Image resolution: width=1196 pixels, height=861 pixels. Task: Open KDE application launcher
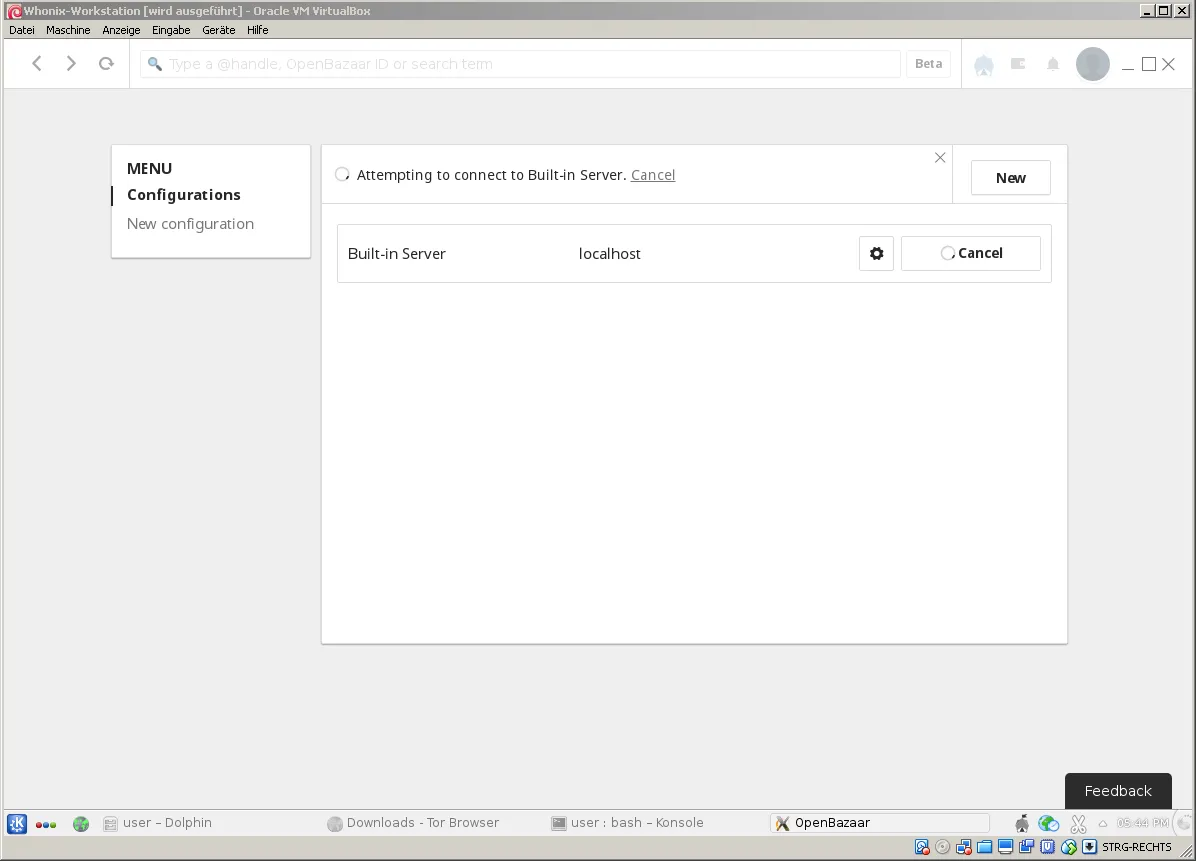[17, 824]
